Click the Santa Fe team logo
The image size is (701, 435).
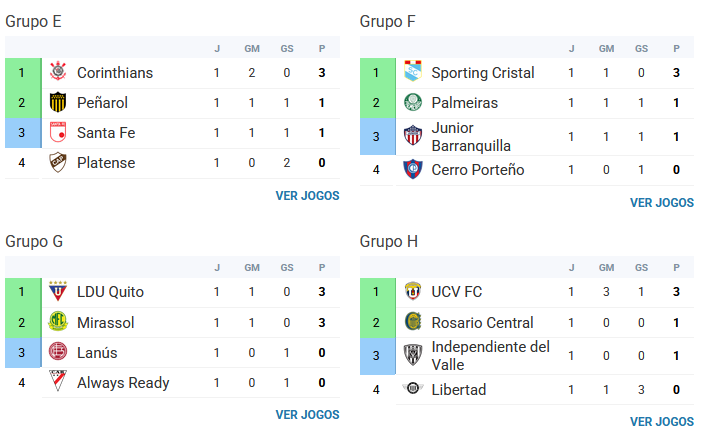click(58, 132)
